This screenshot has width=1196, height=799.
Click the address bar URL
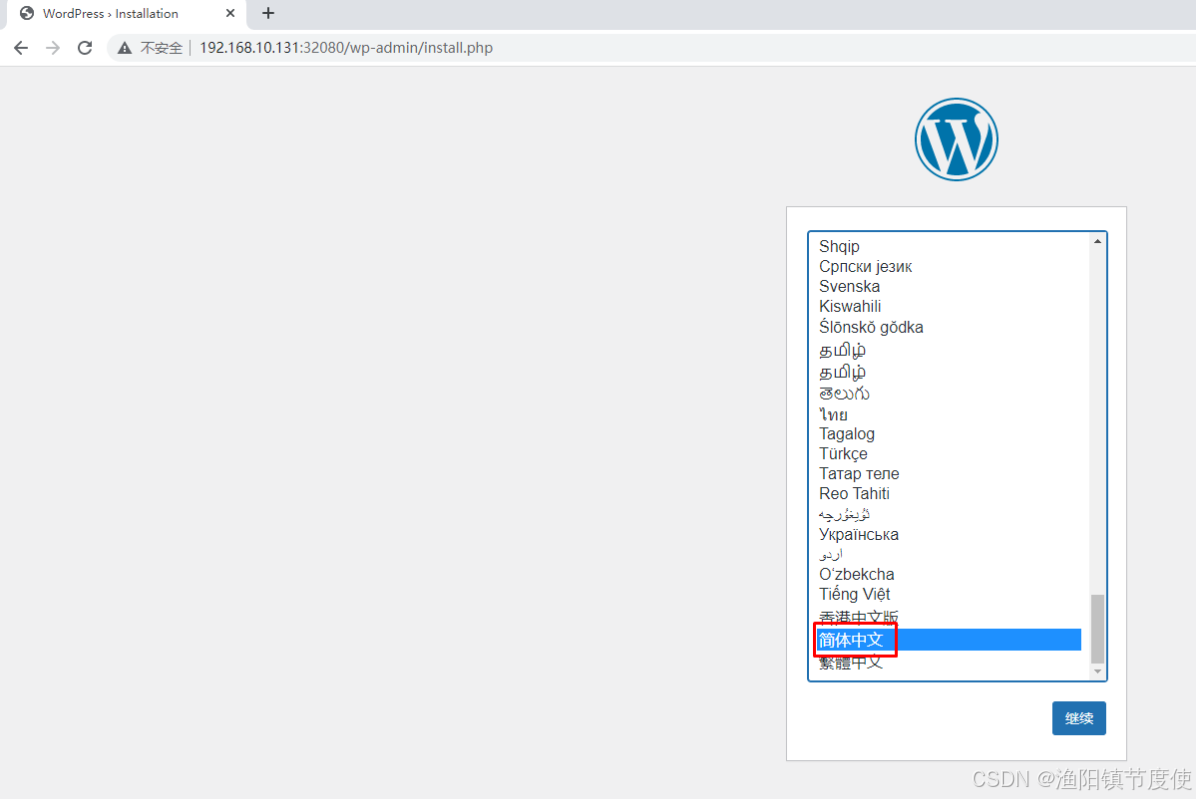(346, 48)
